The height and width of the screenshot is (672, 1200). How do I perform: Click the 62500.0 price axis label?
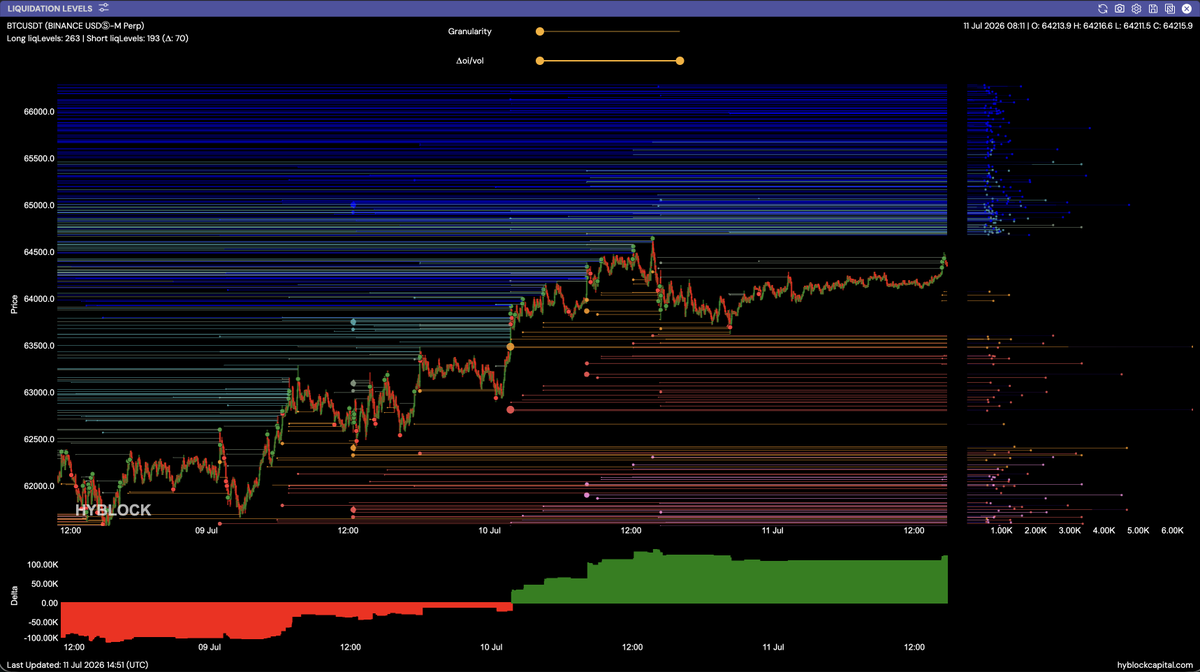(38, 439)
